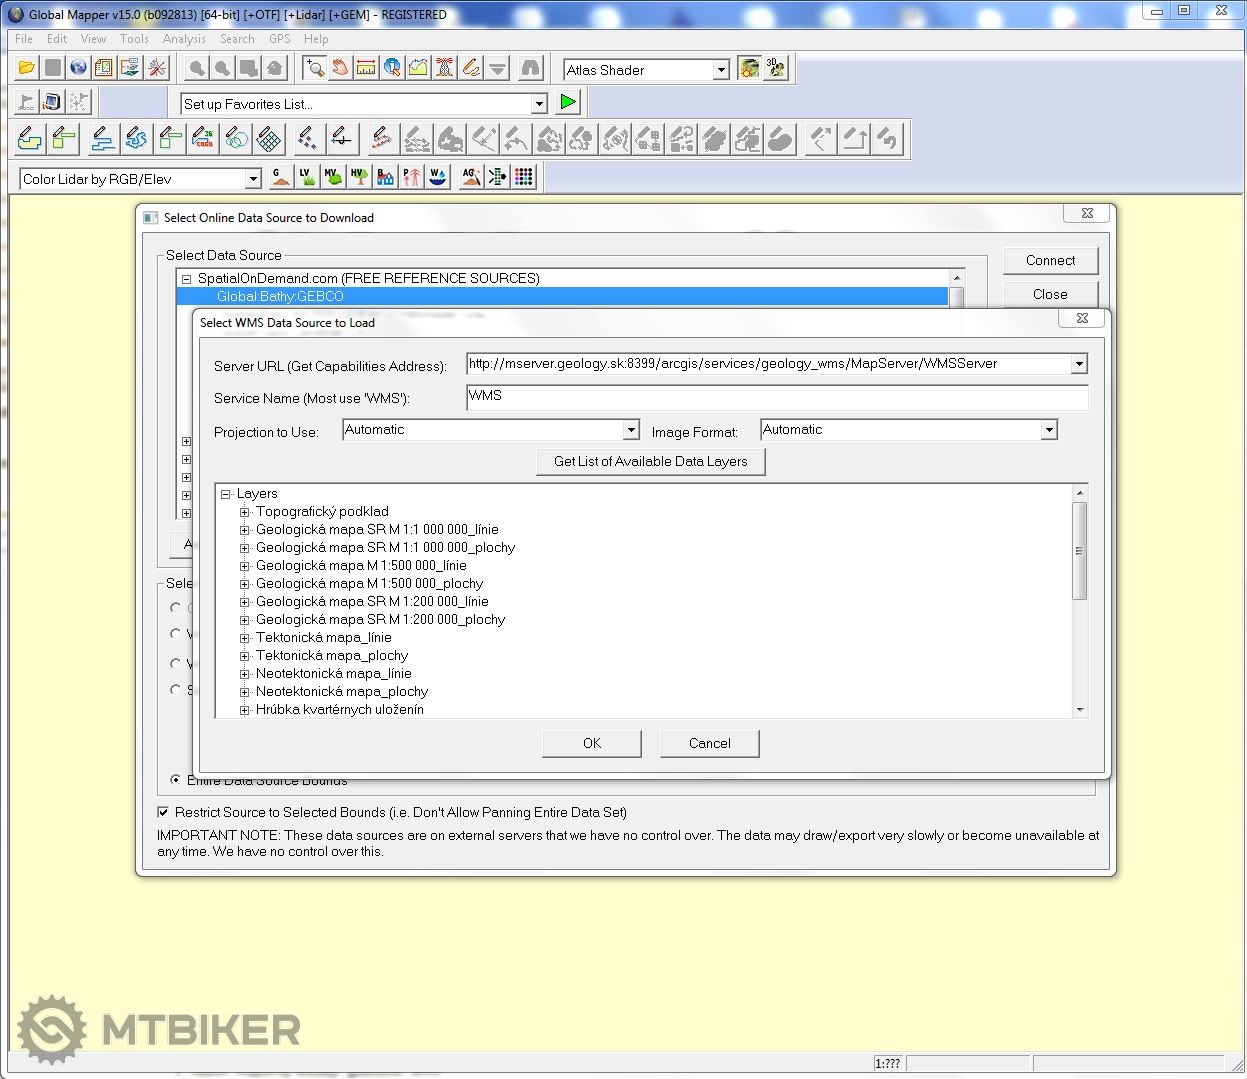This screenshot has height=1079, width=1247.
Task: Open the Analysis menu
Action: (184, 39)
